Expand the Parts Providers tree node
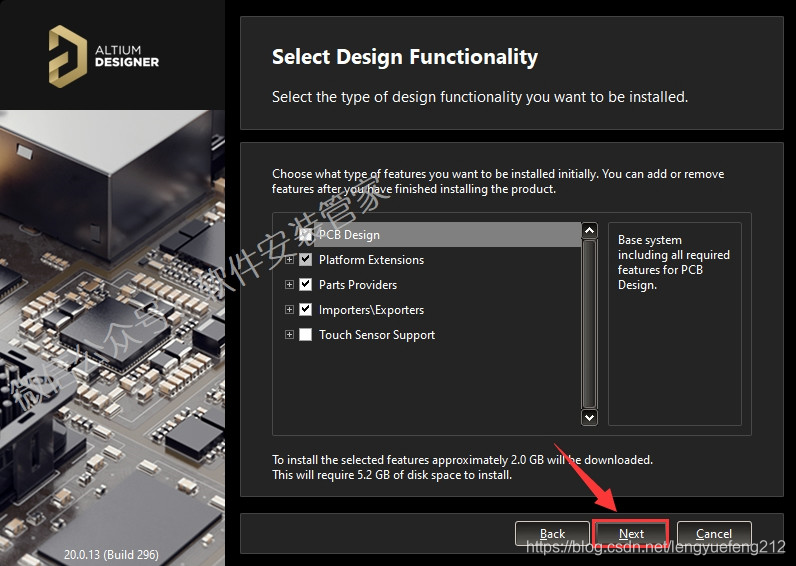 tap(289, 284)
